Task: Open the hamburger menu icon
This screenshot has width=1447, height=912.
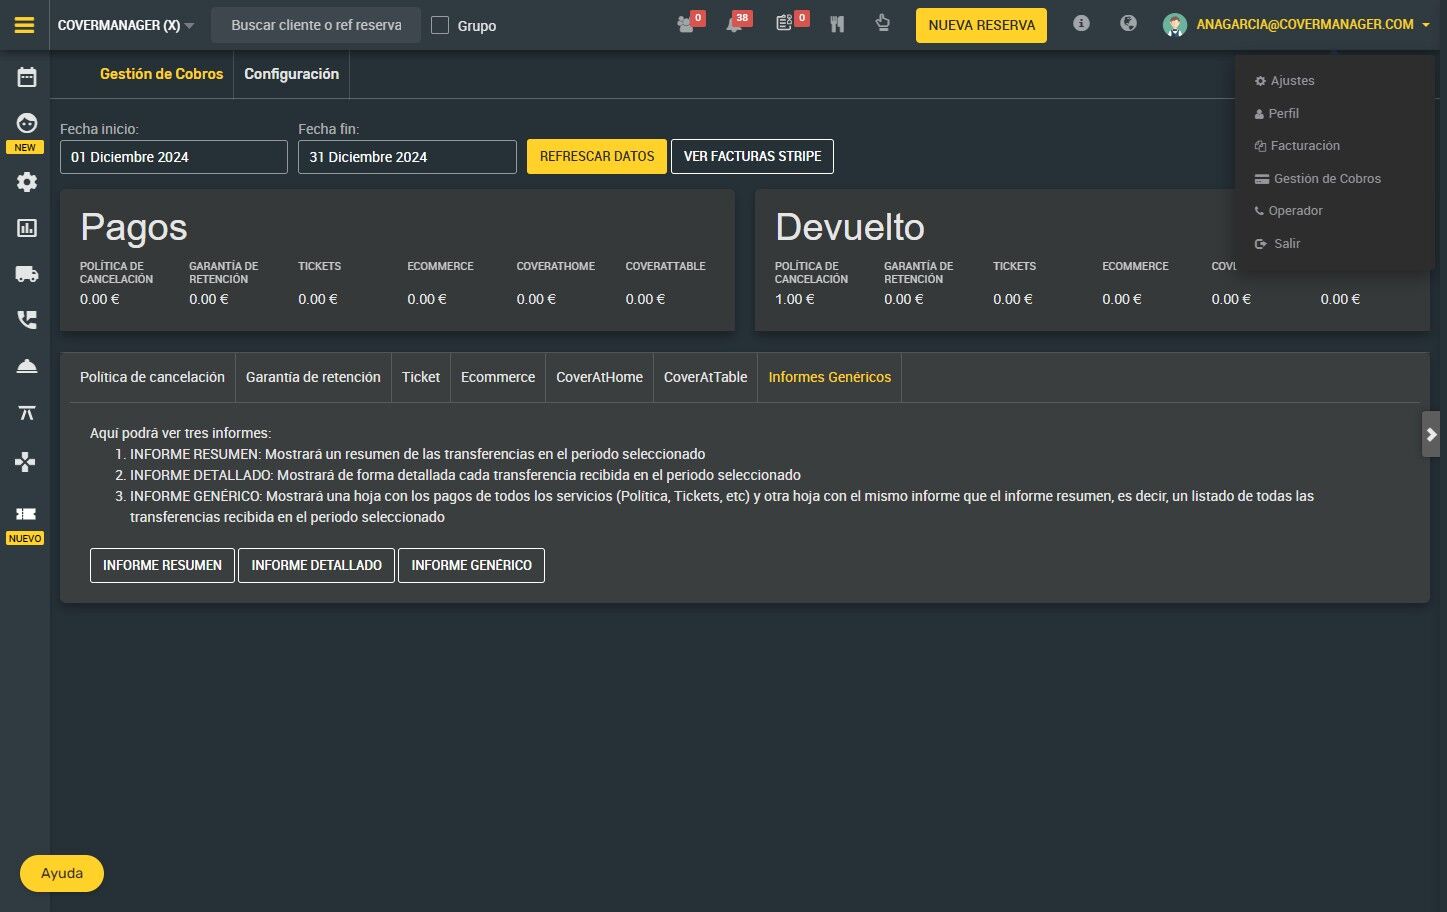Action: point(25,25)
